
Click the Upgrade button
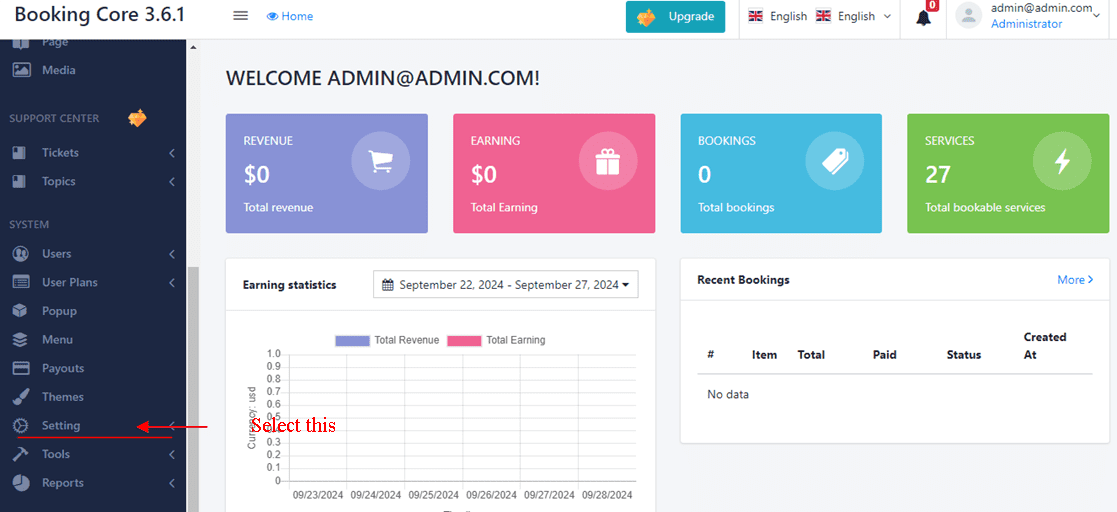coord(675,17)
